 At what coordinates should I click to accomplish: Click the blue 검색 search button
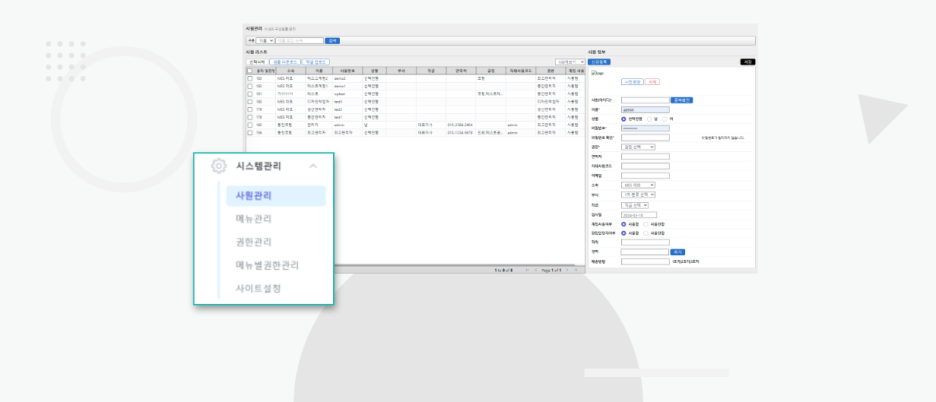pyautogui.click(x=332, y=41)
